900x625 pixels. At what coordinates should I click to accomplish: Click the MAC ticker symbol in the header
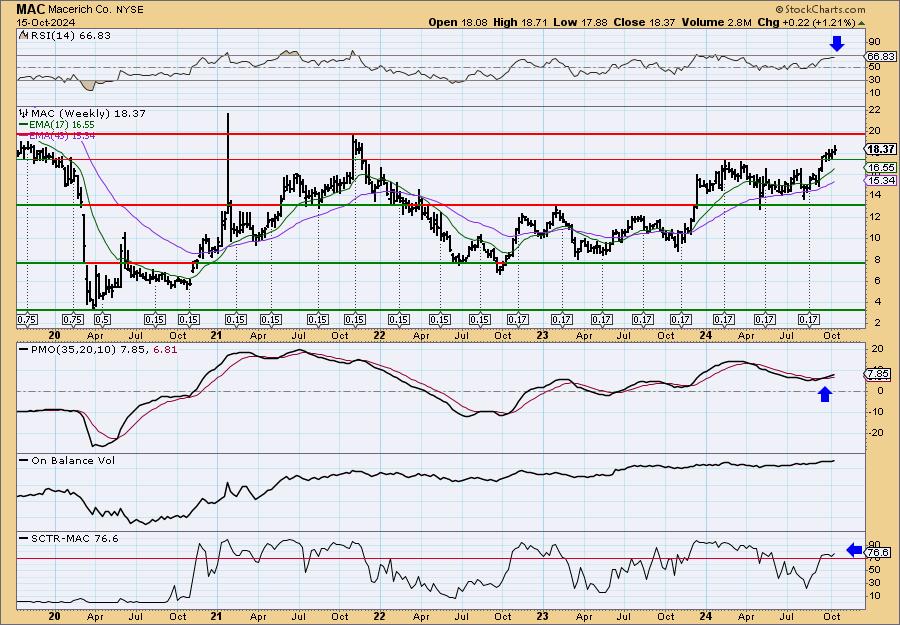[30, 9]
